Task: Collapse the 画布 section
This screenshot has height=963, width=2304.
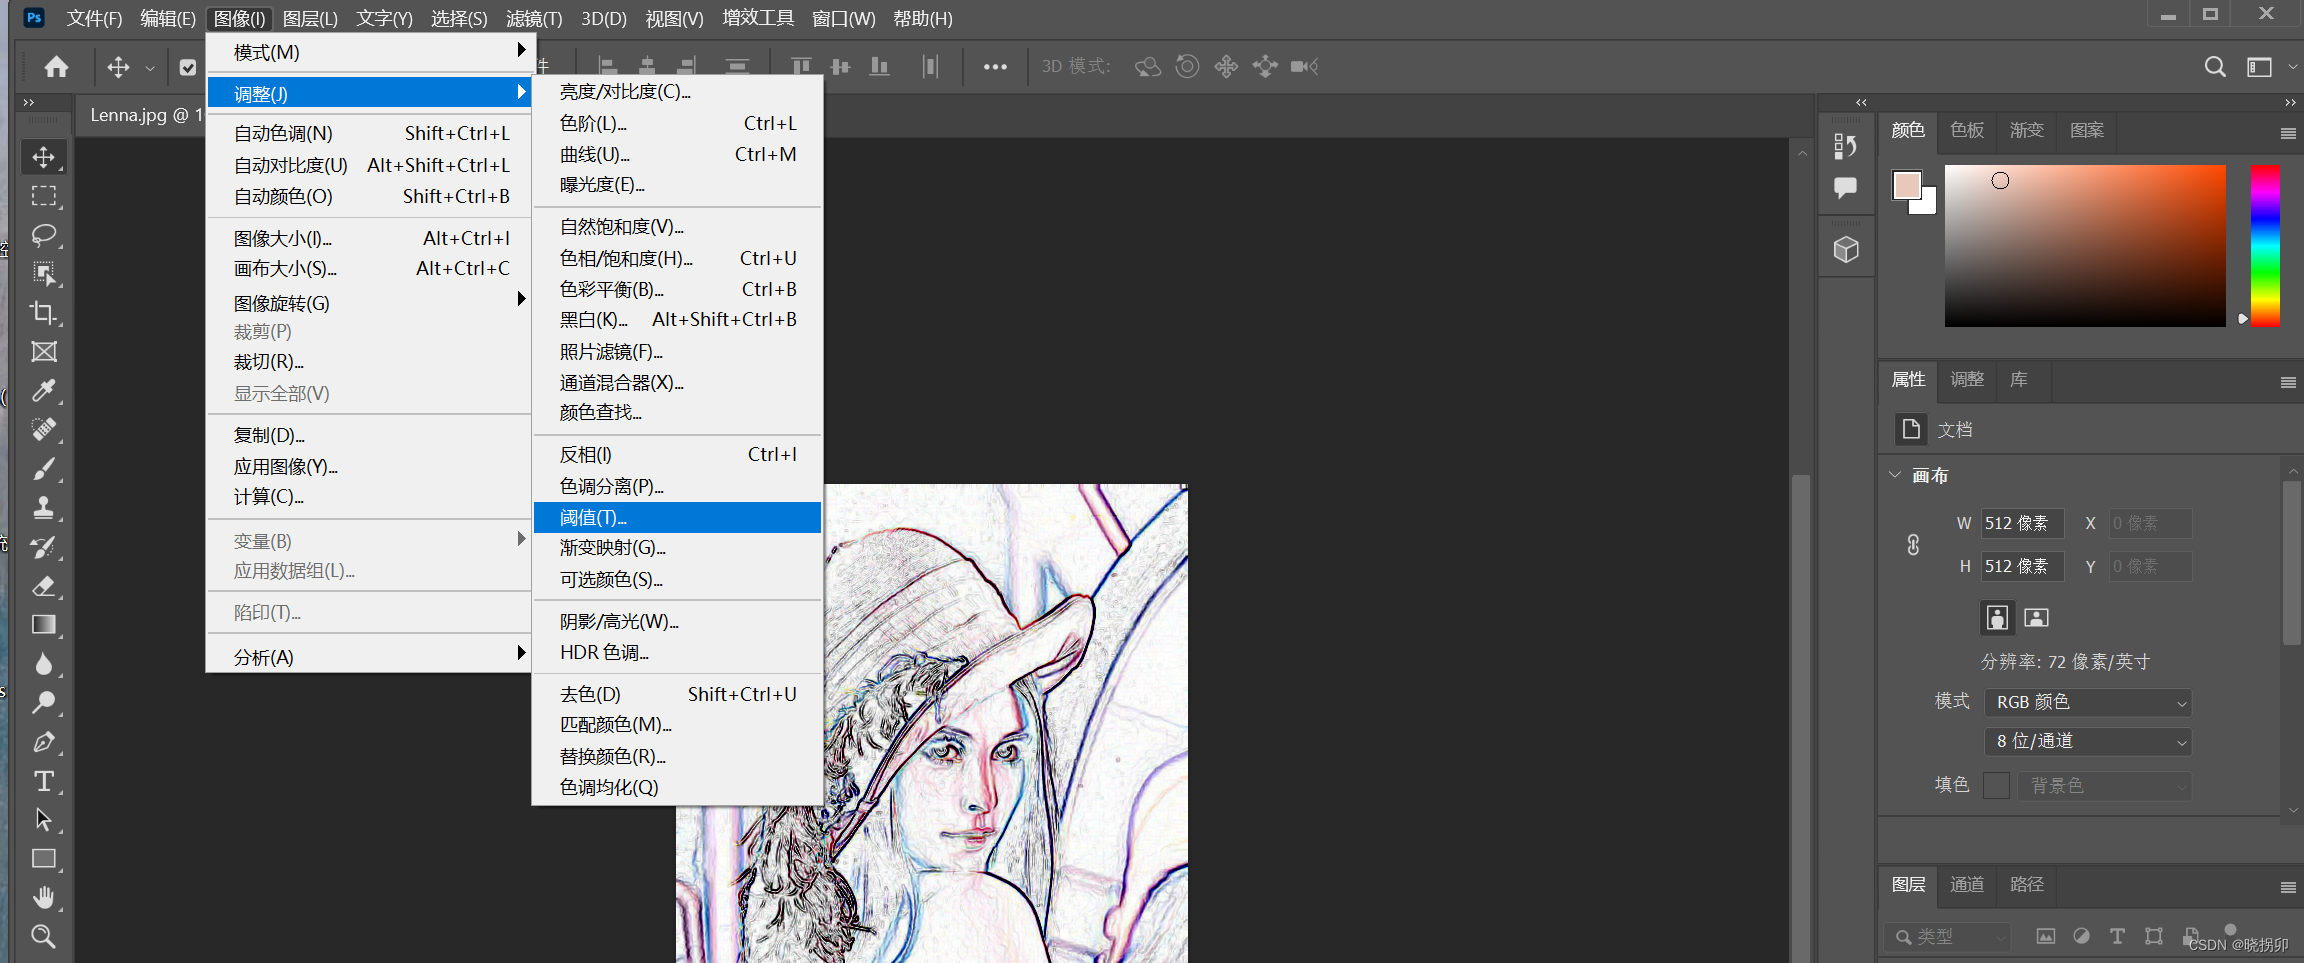Action: tap(1895, 475)
